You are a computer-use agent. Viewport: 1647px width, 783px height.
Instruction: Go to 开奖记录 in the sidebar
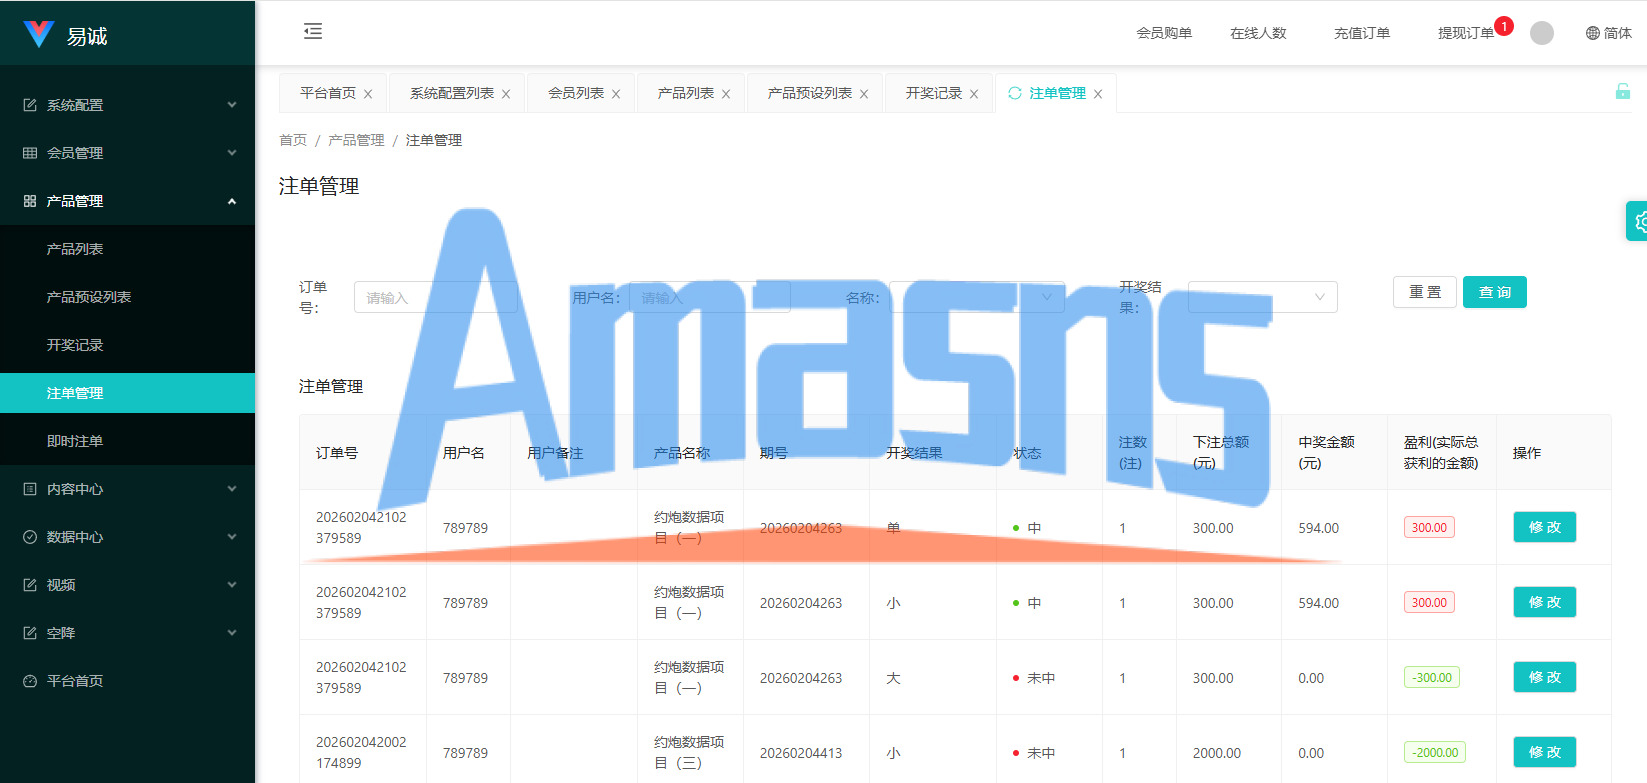click(128, 345)
